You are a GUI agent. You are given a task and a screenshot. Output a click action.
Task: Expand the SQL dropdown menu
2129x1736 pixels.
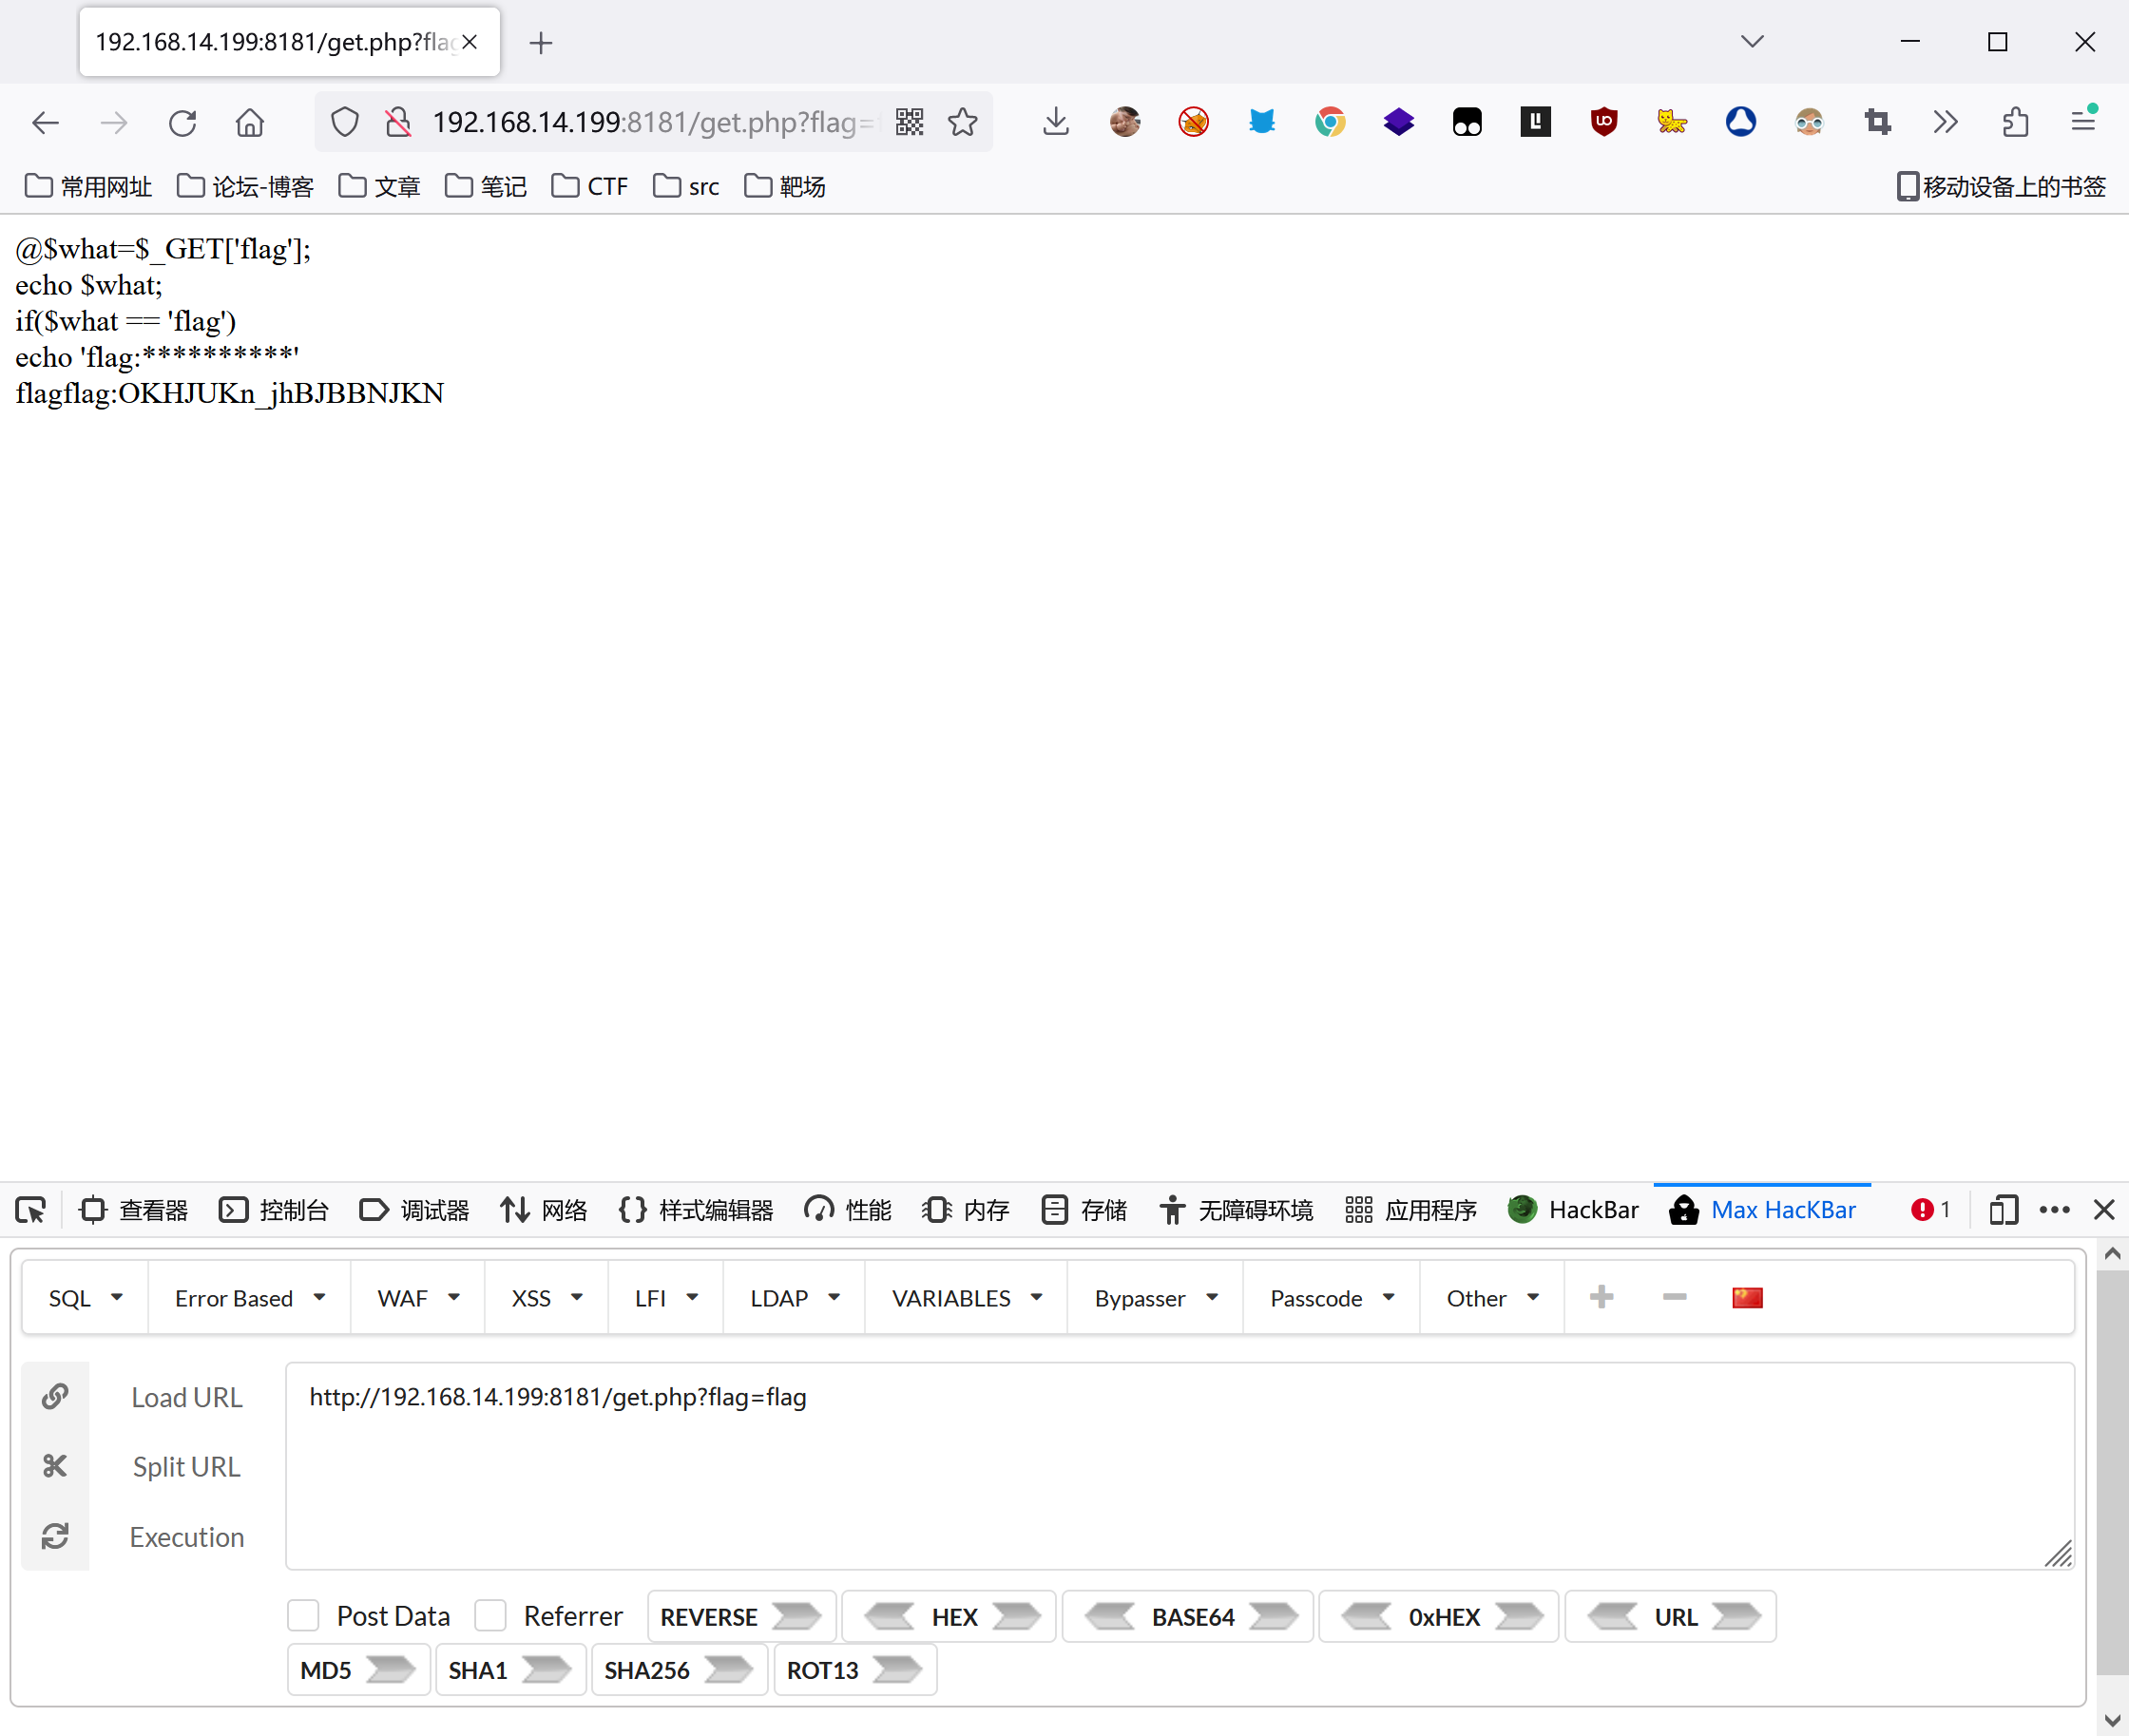(x=85, y=1298)
